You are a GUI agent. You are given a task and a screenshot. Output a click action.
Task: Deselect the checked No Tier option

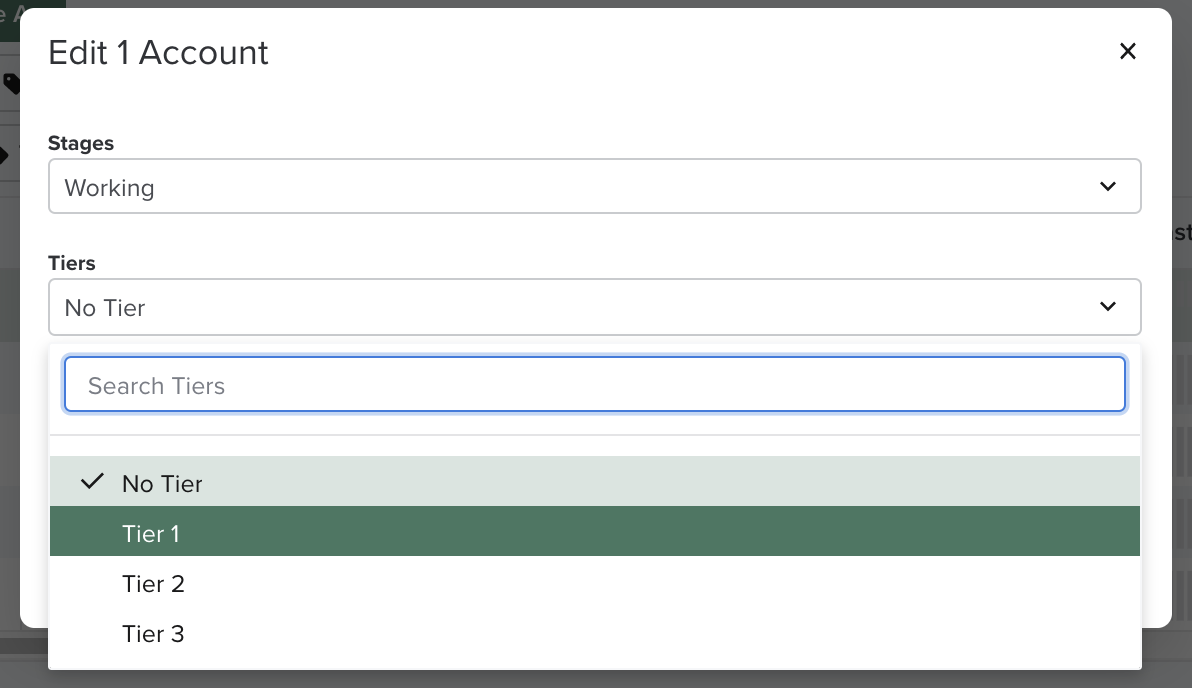[161, 483]
